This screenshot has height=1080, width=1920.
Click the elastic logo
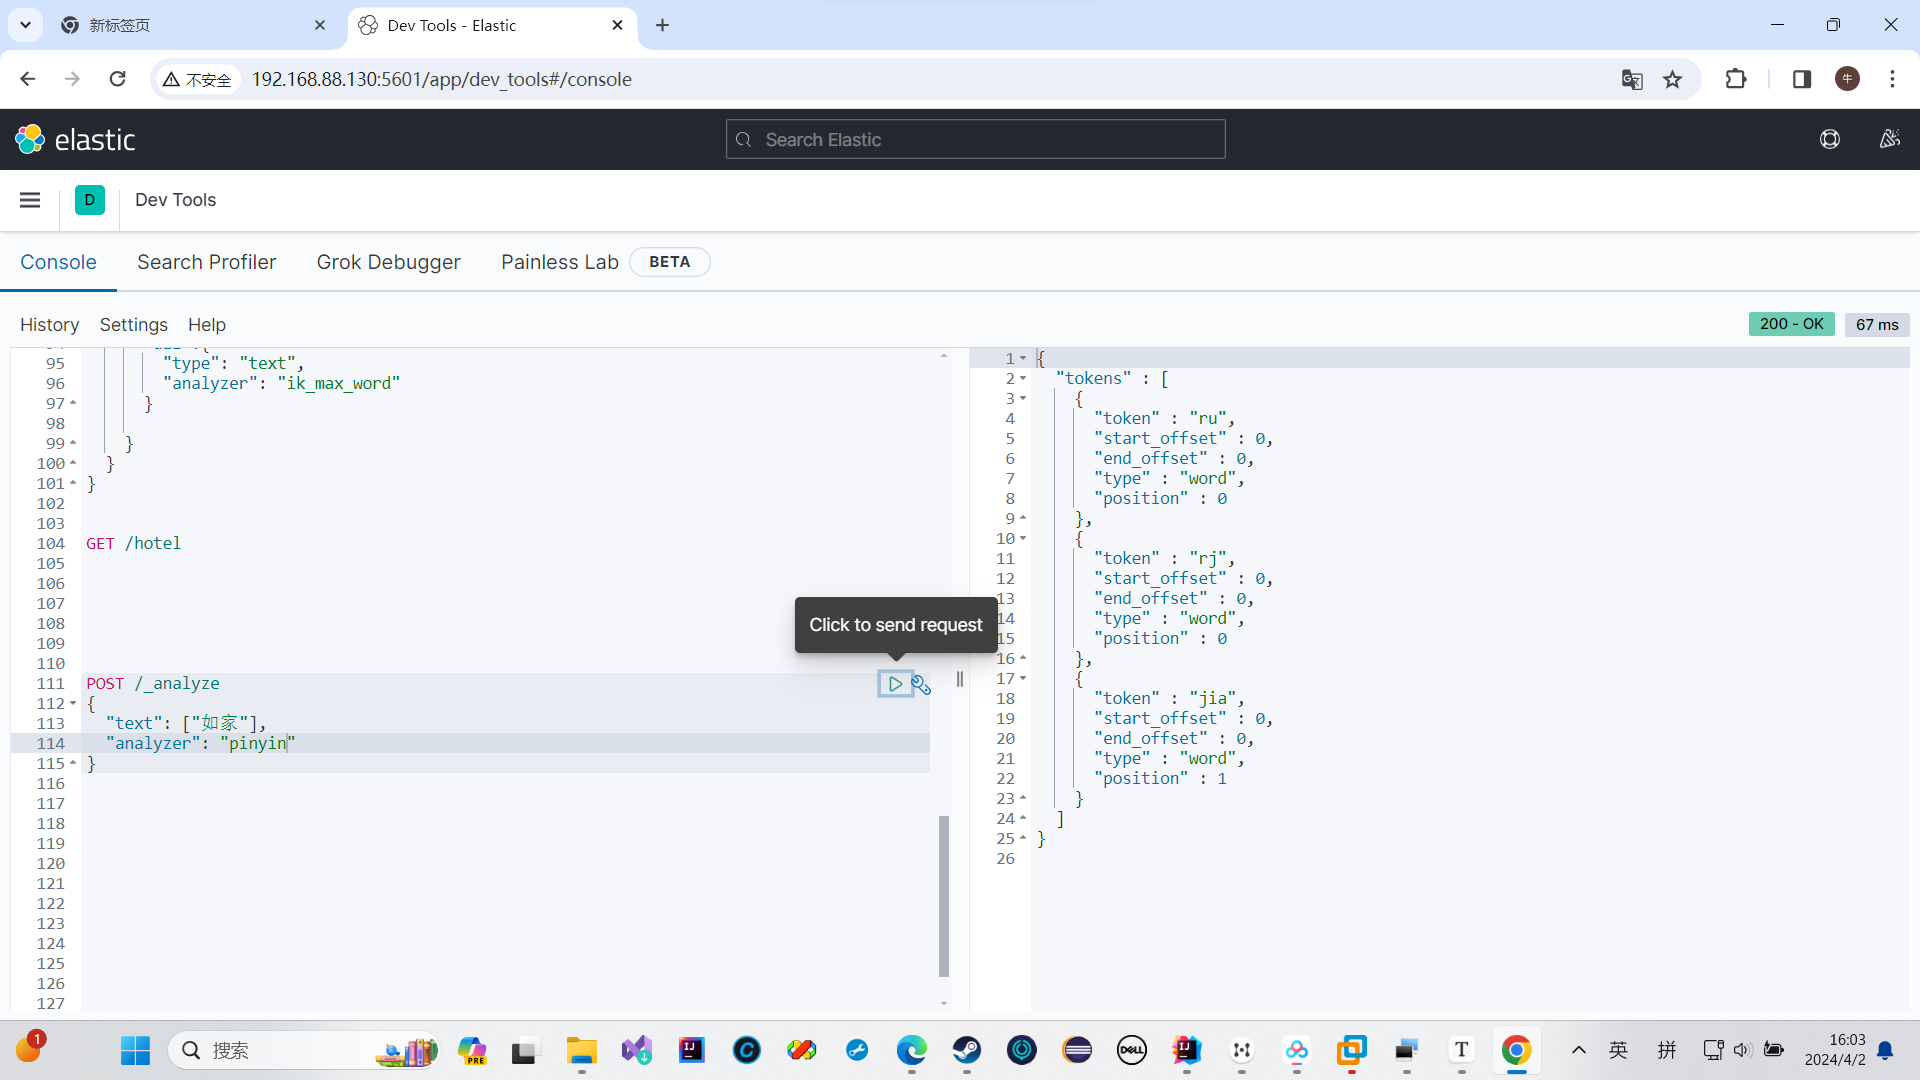click(x=76, y=140)
